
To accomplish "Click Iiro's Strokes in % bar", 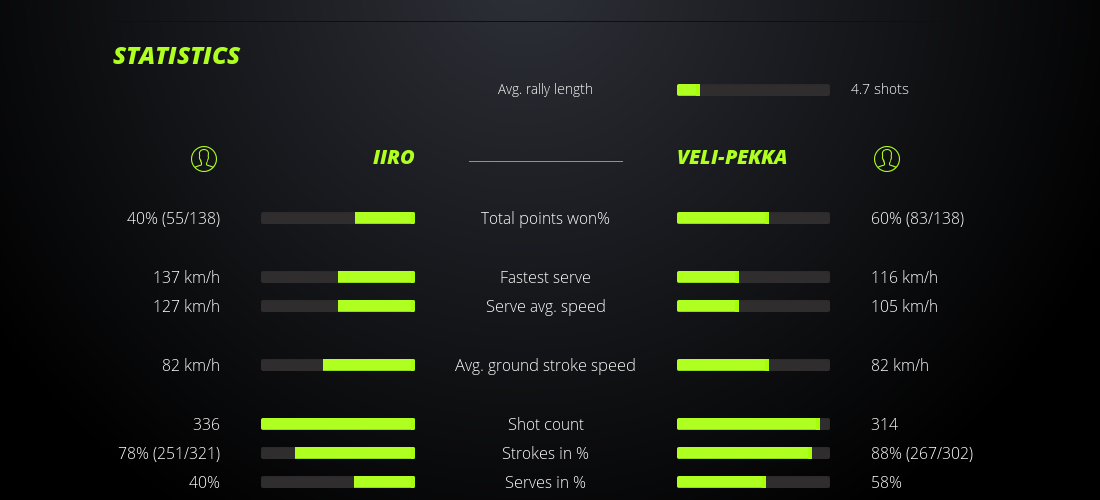I will pyautogui.click(x=338, y=453).
